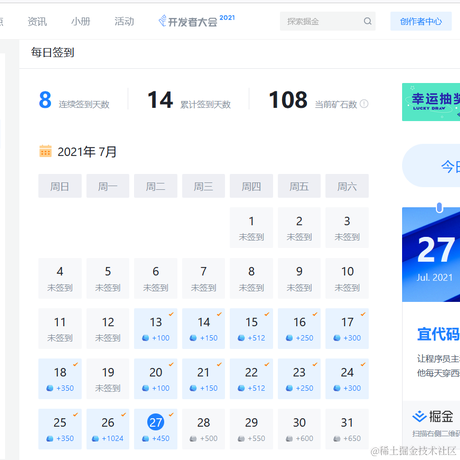Click the +250 reward on day 16
460x460 pixels.
coord(304,338)
